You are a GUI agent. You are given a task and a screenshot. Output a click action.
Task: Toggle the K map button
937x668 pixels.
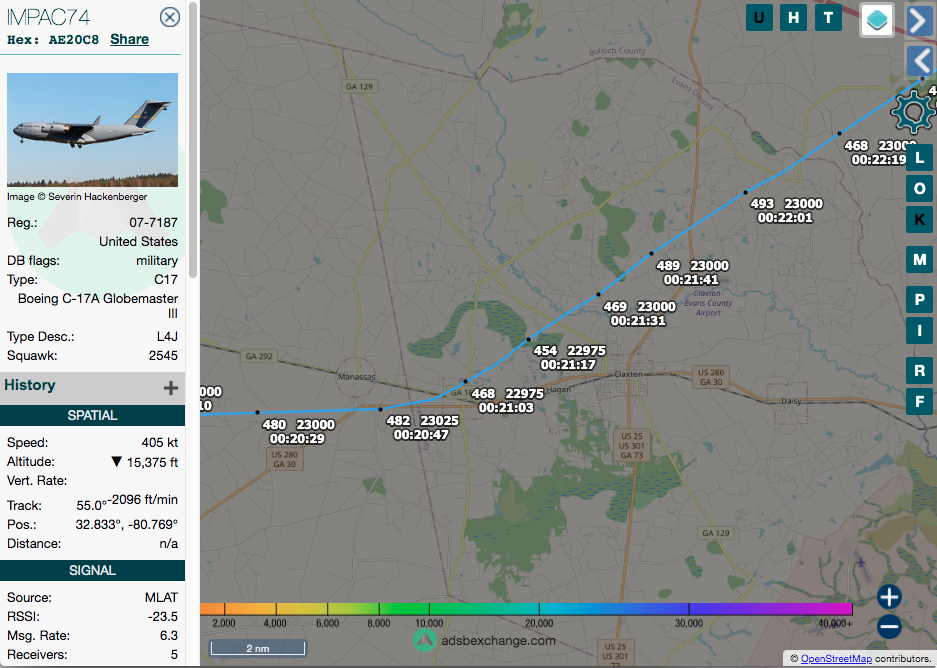click(x=920, y=220)
